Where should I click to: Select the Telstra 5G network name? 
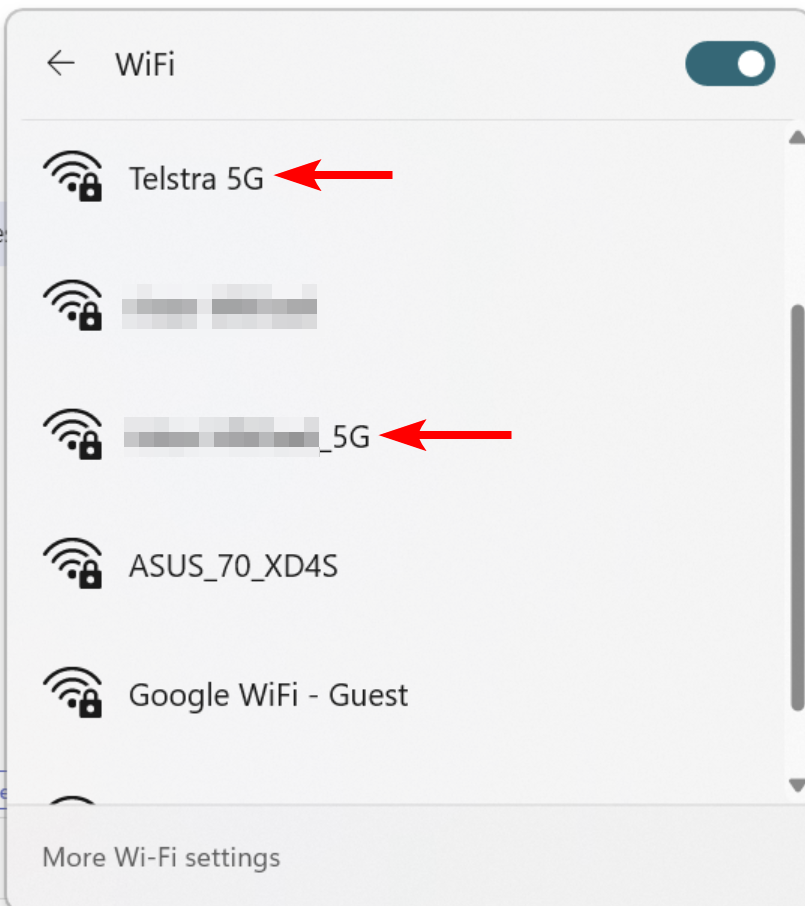coord(196,179)
